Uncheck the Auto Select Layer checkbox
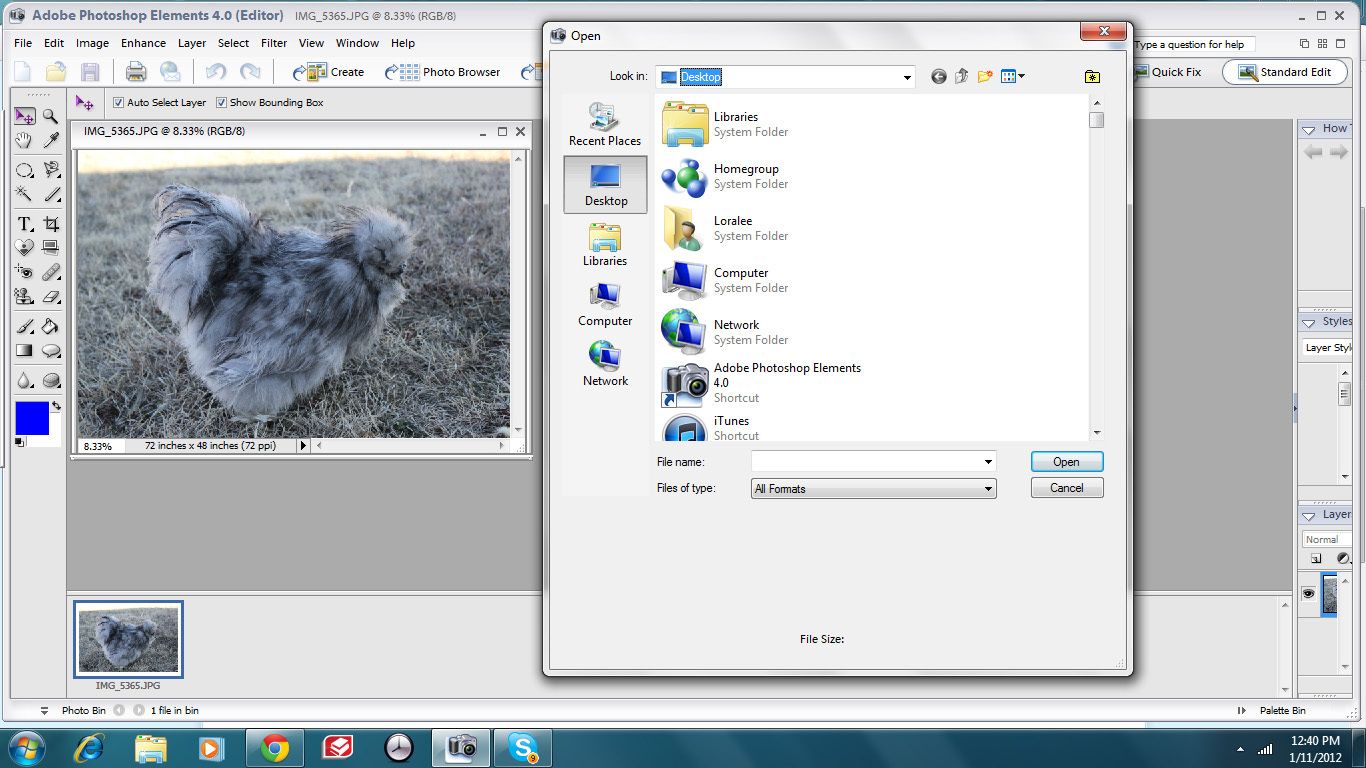The height and width of the screenshot is (768, 1366). (119, 103)
